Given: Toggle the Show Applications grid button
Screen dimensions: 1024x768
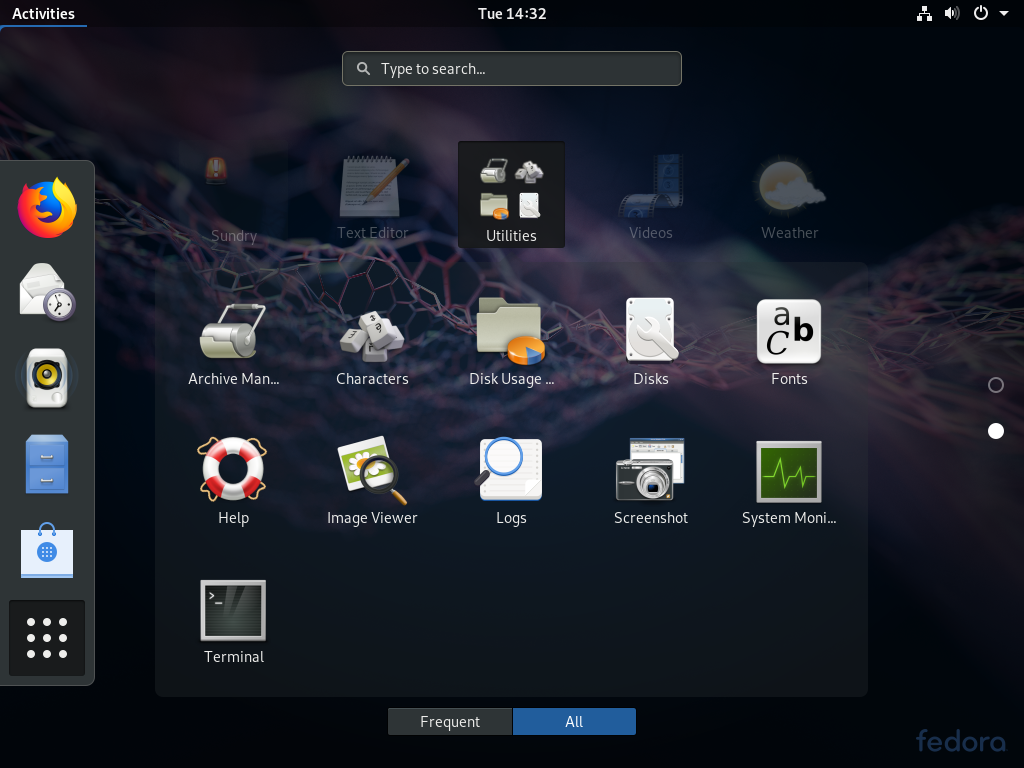Looking at the screenshot, I should (x=47, y=637).
